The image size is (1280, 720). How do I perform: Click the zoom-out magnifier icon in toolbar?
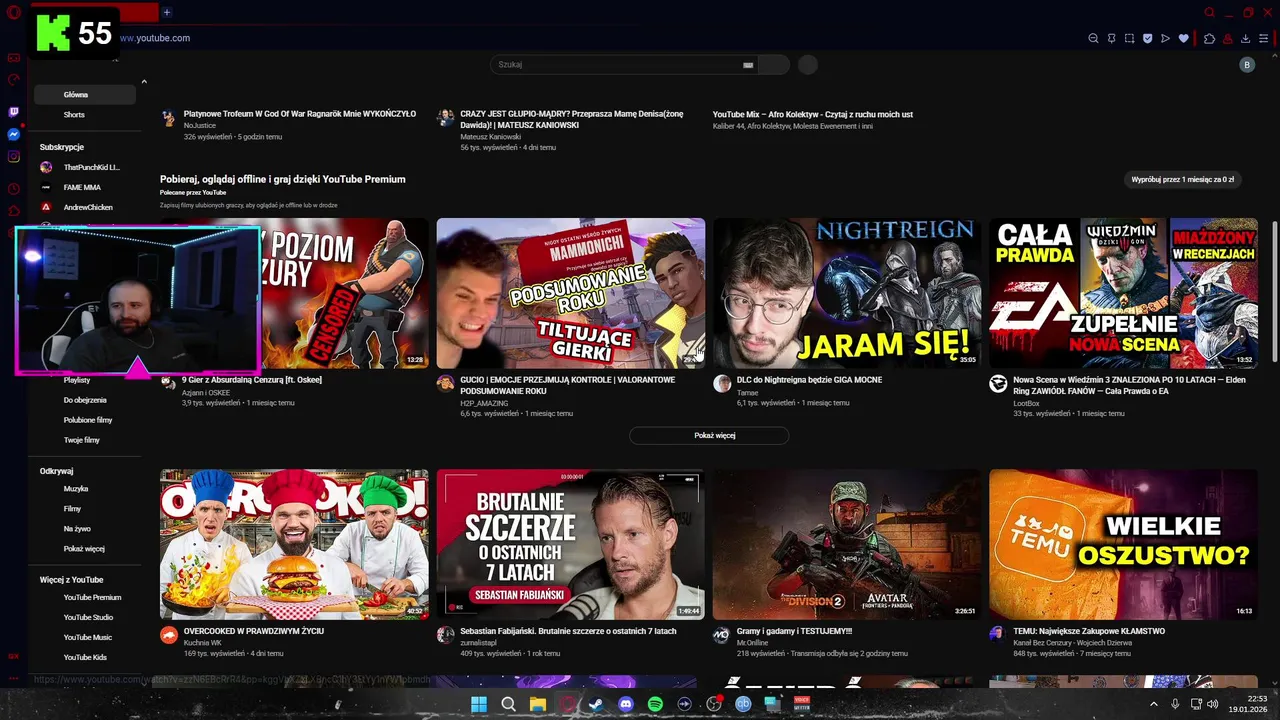pos(1093,38)
